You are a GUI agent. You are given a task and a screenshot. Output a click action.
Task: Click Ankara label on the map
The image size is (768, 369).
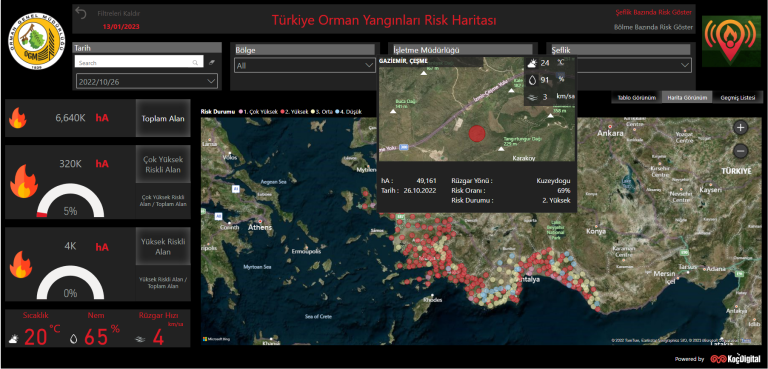(x=610, y=133)
